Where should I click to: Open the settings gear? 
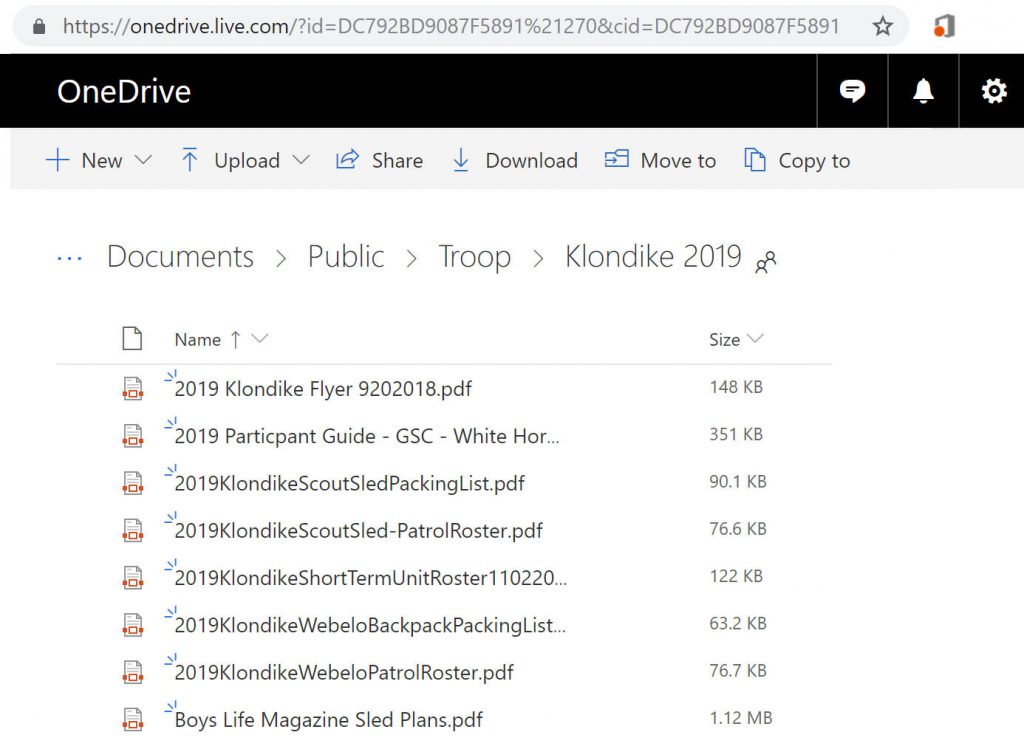click(x=993, y=91)
